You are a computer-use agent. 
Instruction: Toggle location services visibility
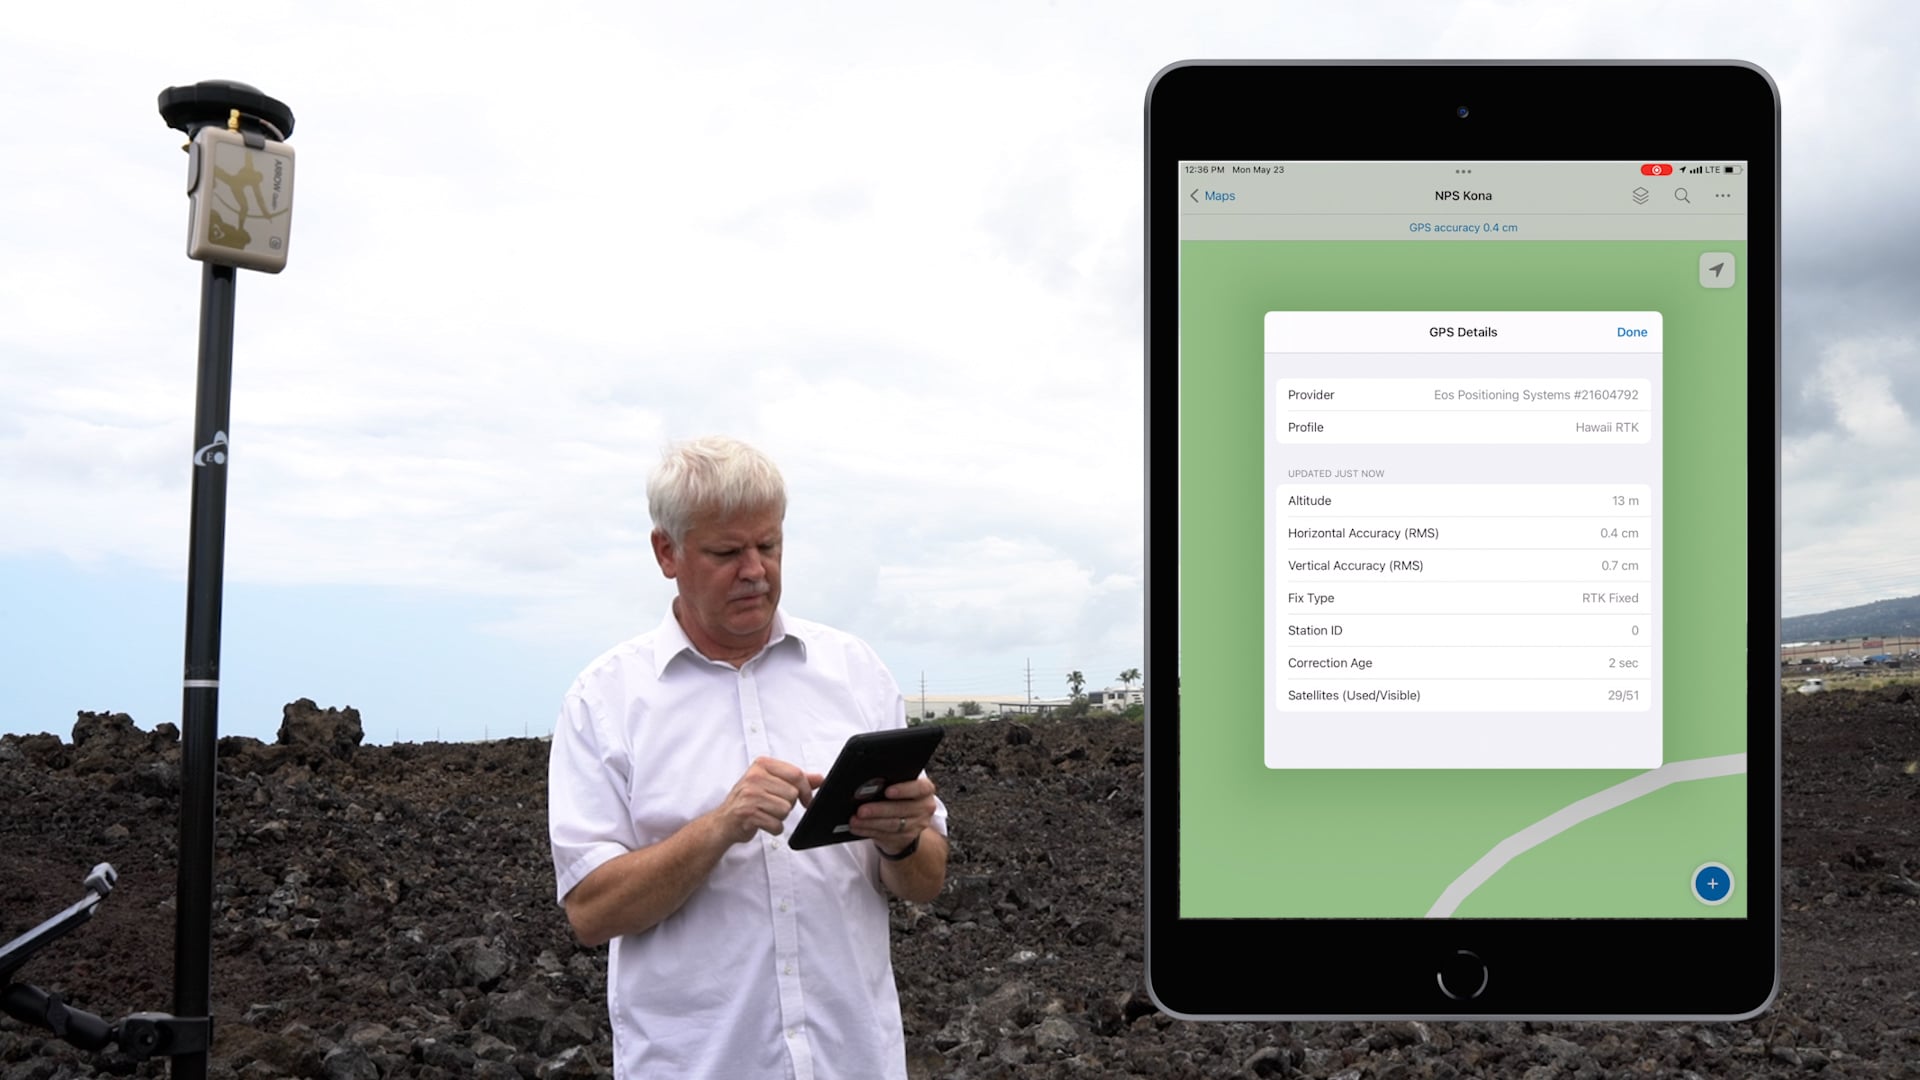click(1714, 270)
